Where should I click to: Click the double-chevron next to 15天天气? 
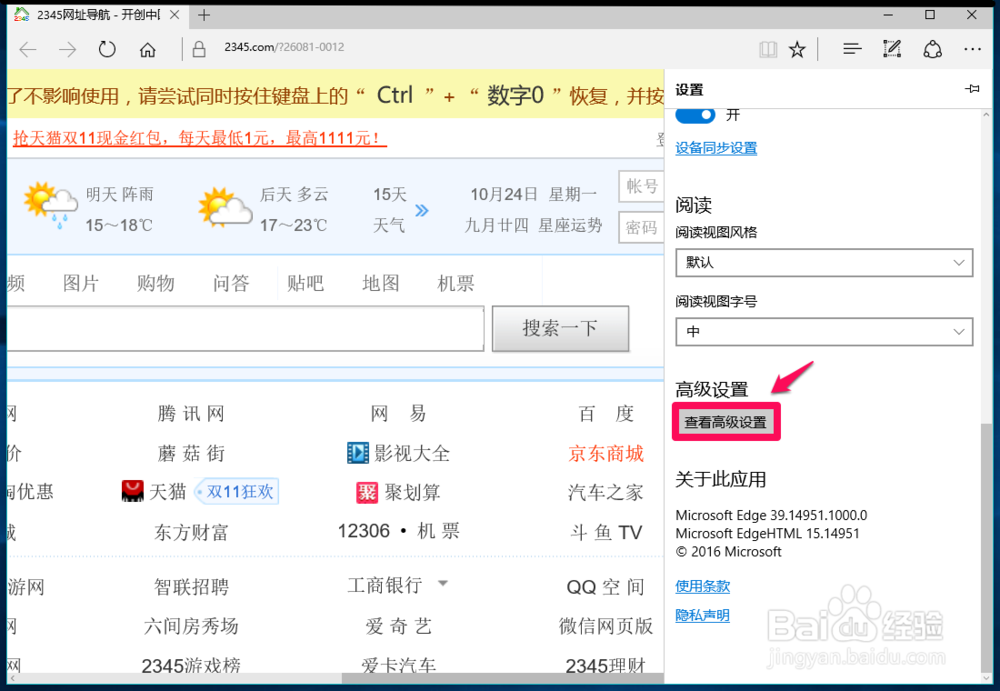tap(422, 211)
